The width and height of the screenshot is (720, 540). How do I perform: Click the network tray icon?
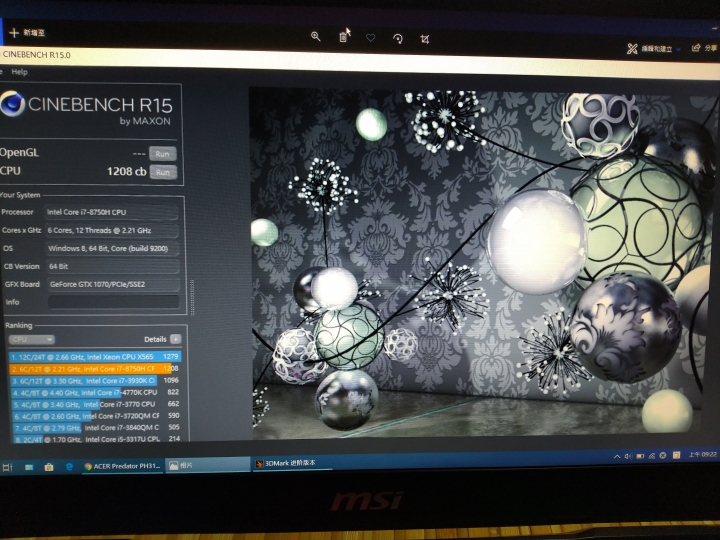click(652, 456)
